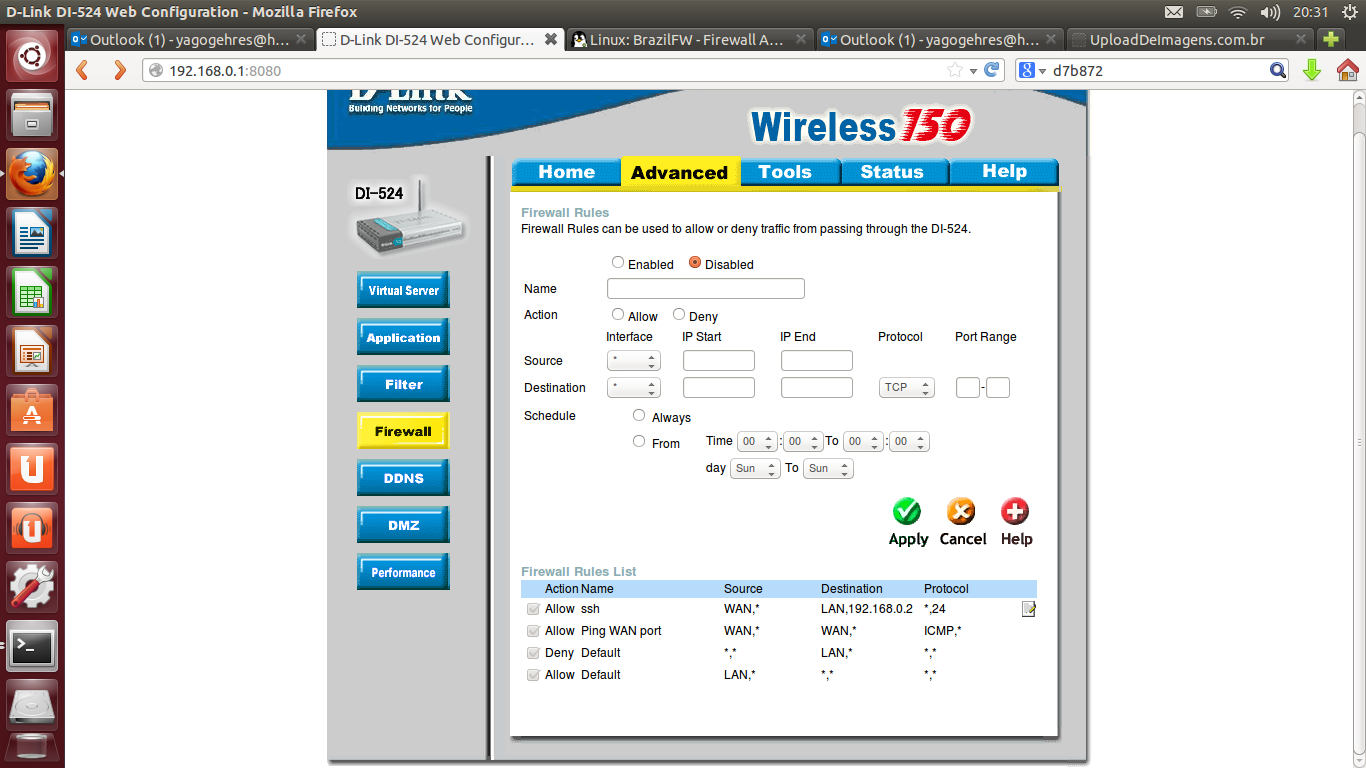This screenshot has width=1366, height=768.
Task: Click the rule Name input field
Action: point(706,289)
